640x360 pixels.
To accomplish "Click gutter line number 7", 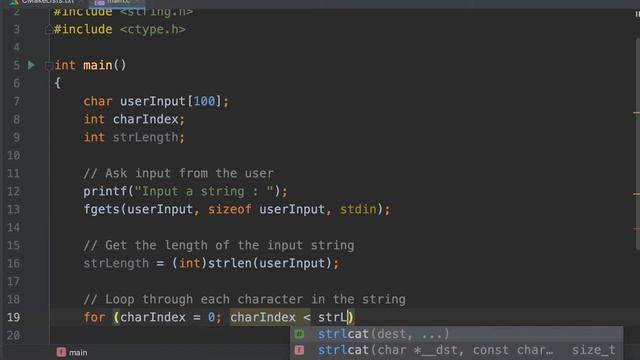I will click(16, 101).
